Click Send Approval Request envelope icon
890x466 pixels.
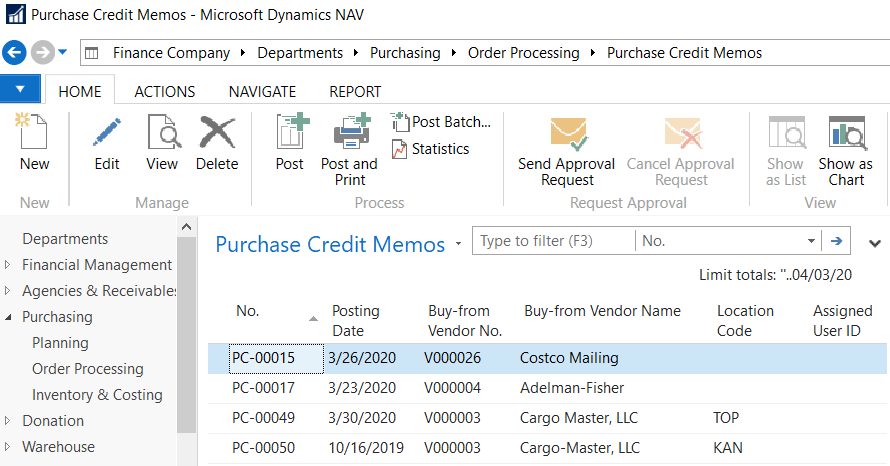[568, 134]
